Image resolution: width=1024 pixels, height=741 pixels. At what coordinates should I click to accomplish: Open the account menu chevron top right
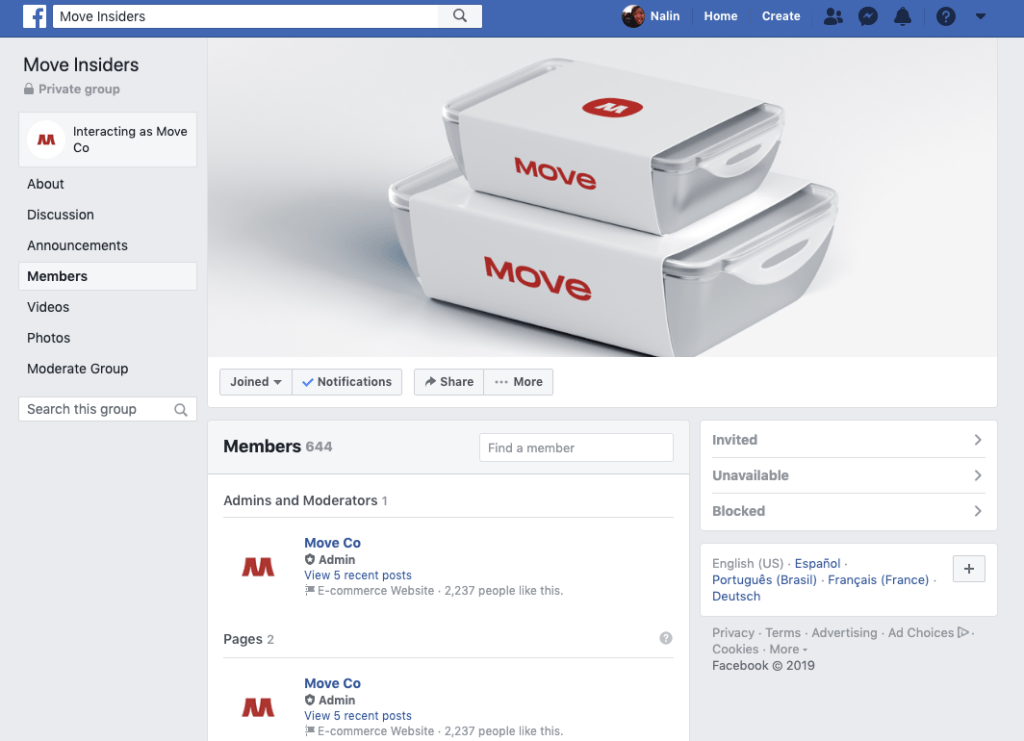point(980,16)
